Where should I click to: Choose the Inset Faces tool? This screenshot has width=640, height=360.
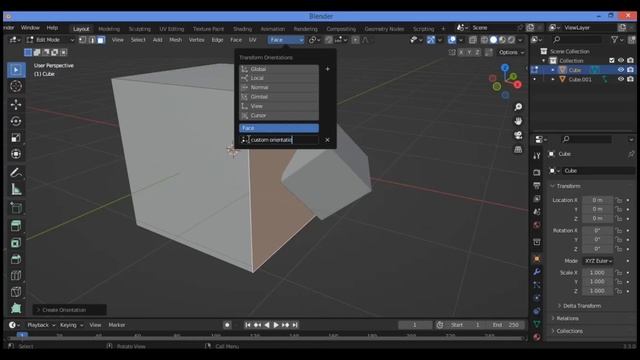coord(16,243)
